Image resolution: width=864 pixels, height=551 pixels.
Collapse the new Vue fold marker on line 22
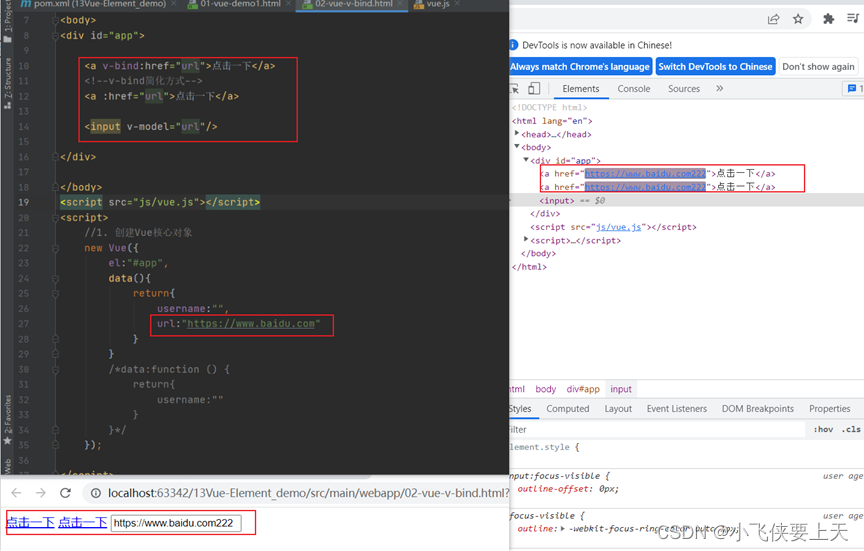click(55, 249)
